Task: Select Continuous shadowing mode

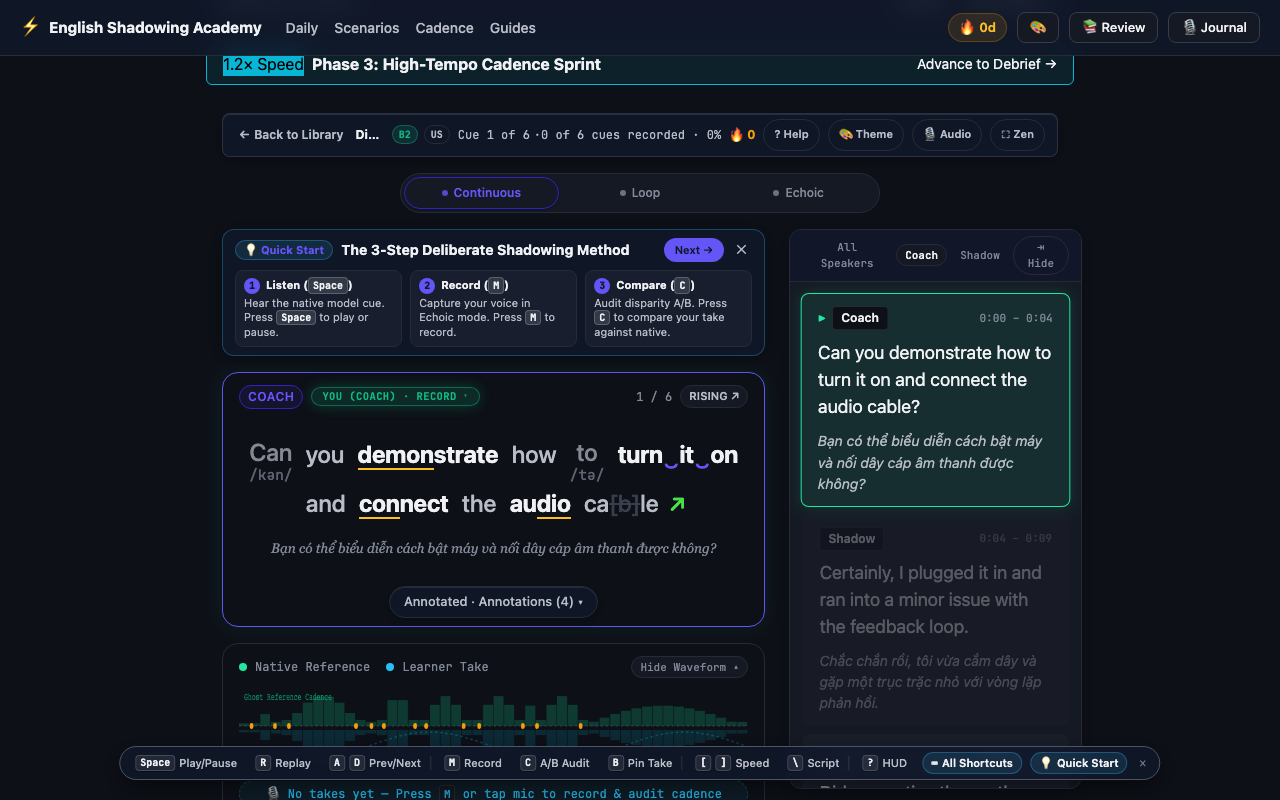Action: [x=481, y=193]
